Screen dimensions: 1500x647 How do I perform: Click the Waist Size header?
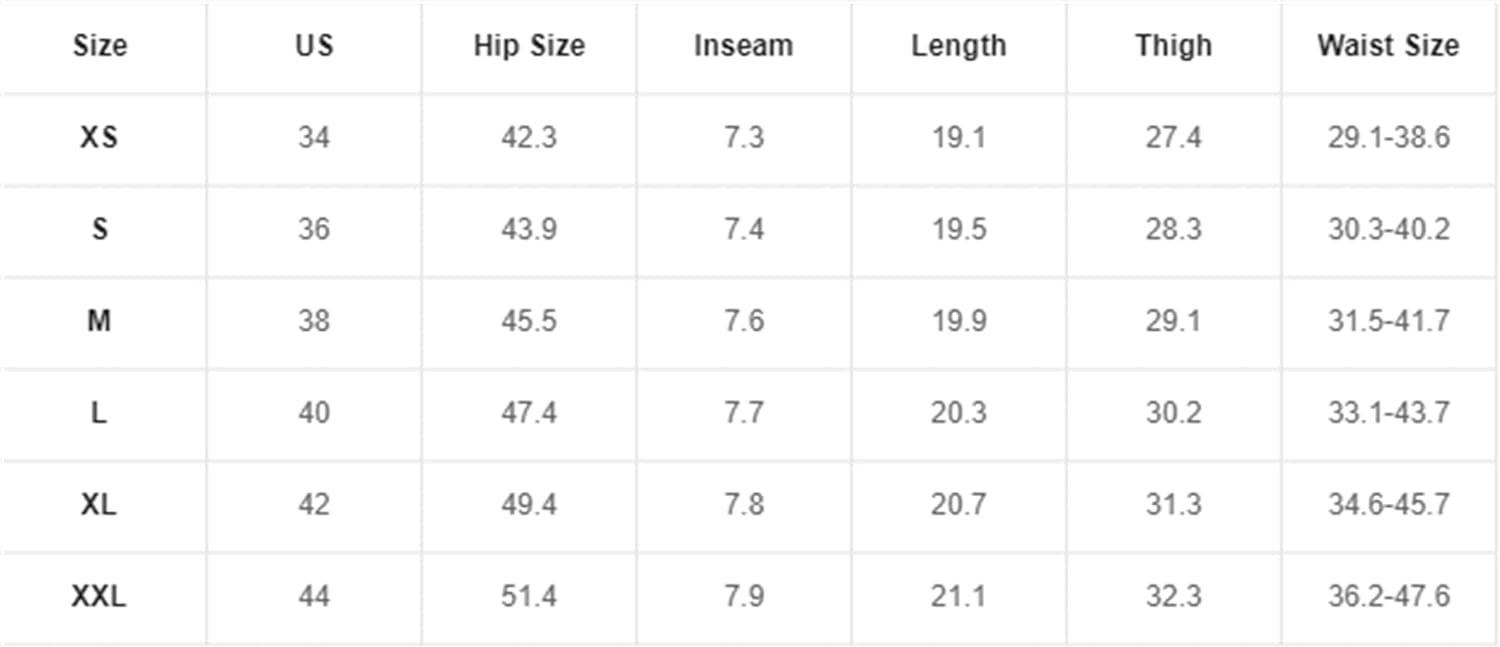[1388, 46]
